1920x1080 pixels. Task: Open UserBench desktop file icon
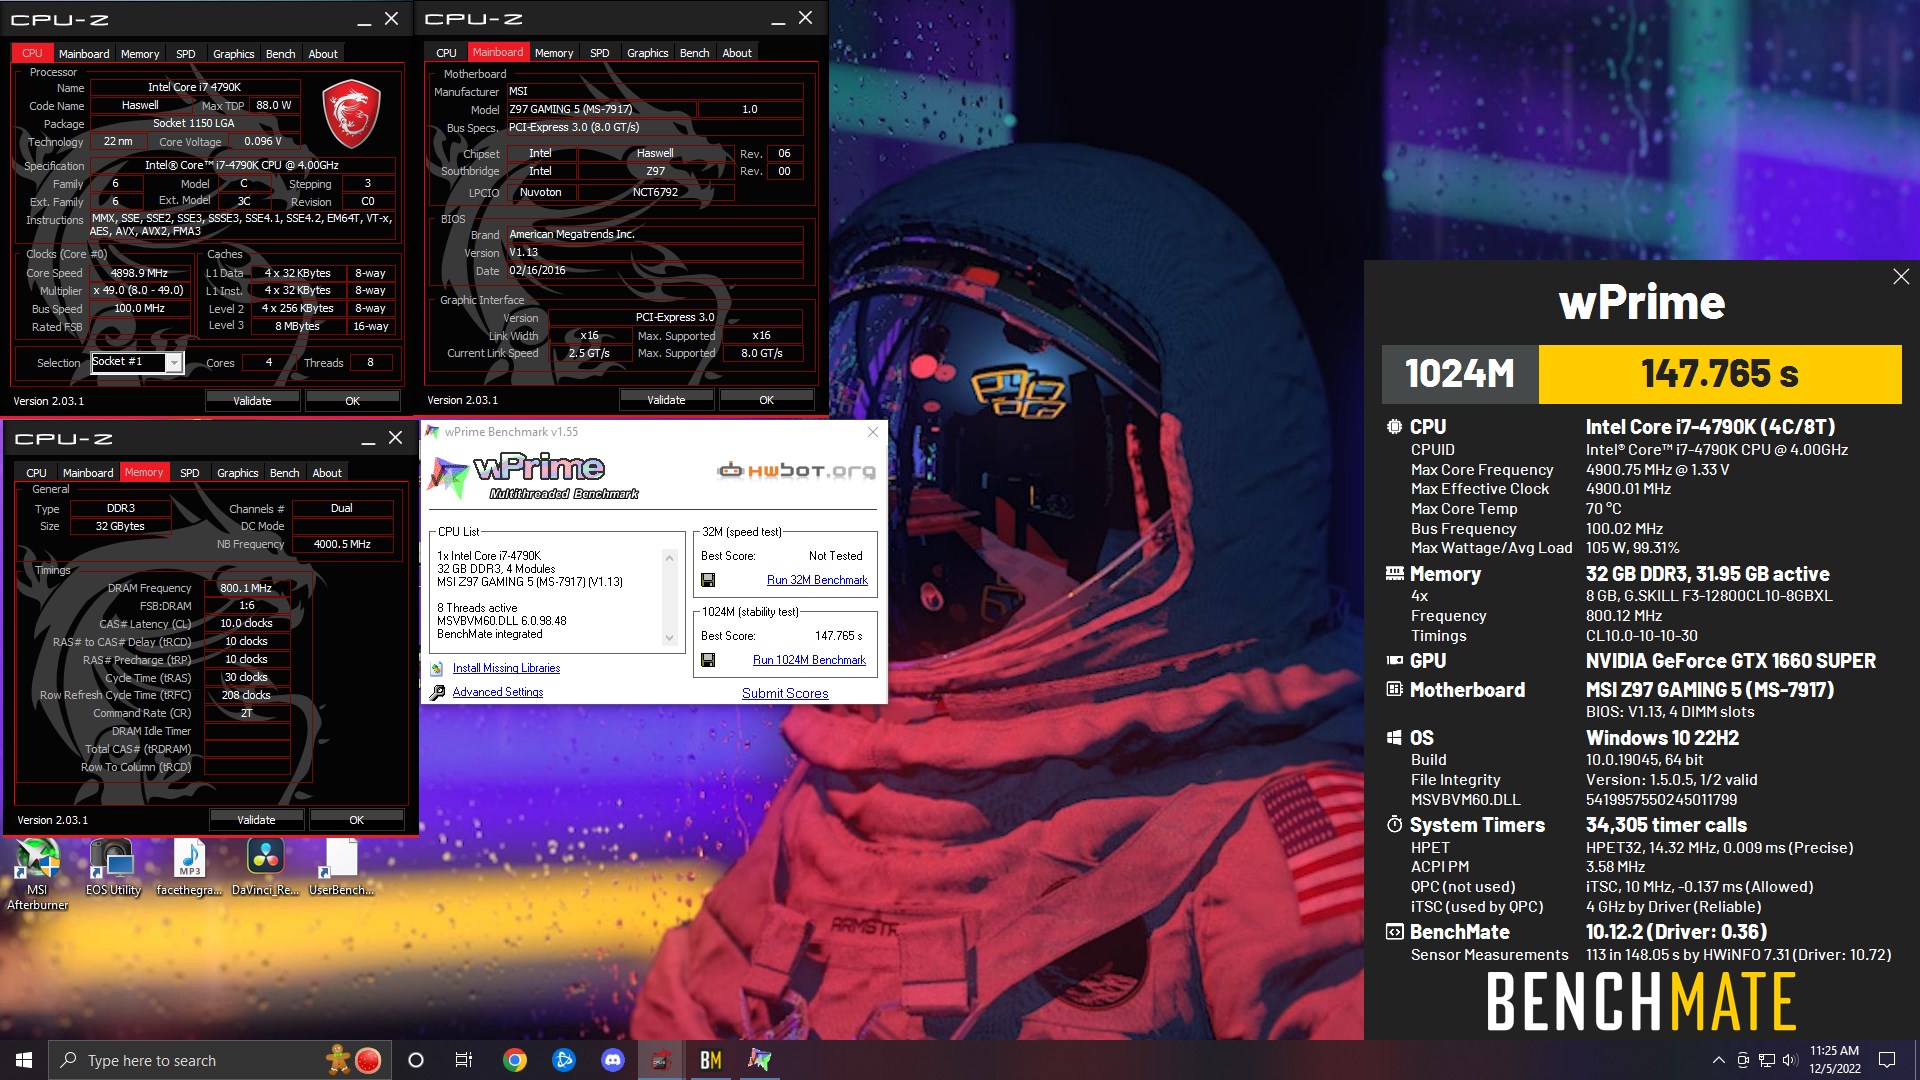pyautogui.click(x=341, y=867)
